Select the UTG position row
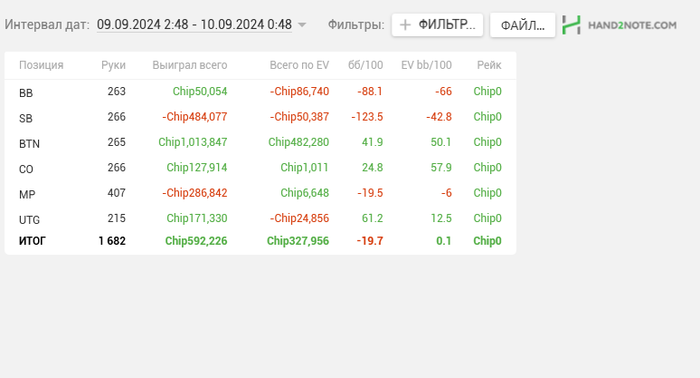 tap(260, 219)
